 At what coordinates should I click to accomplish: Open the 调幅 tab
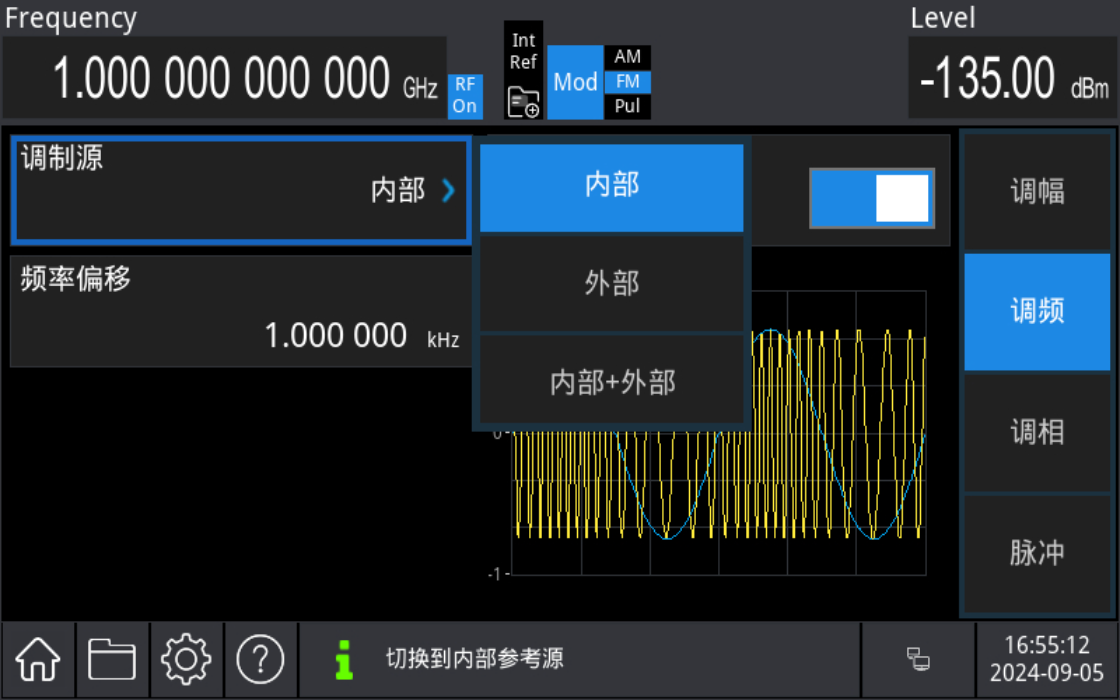tap(1037, 191)
